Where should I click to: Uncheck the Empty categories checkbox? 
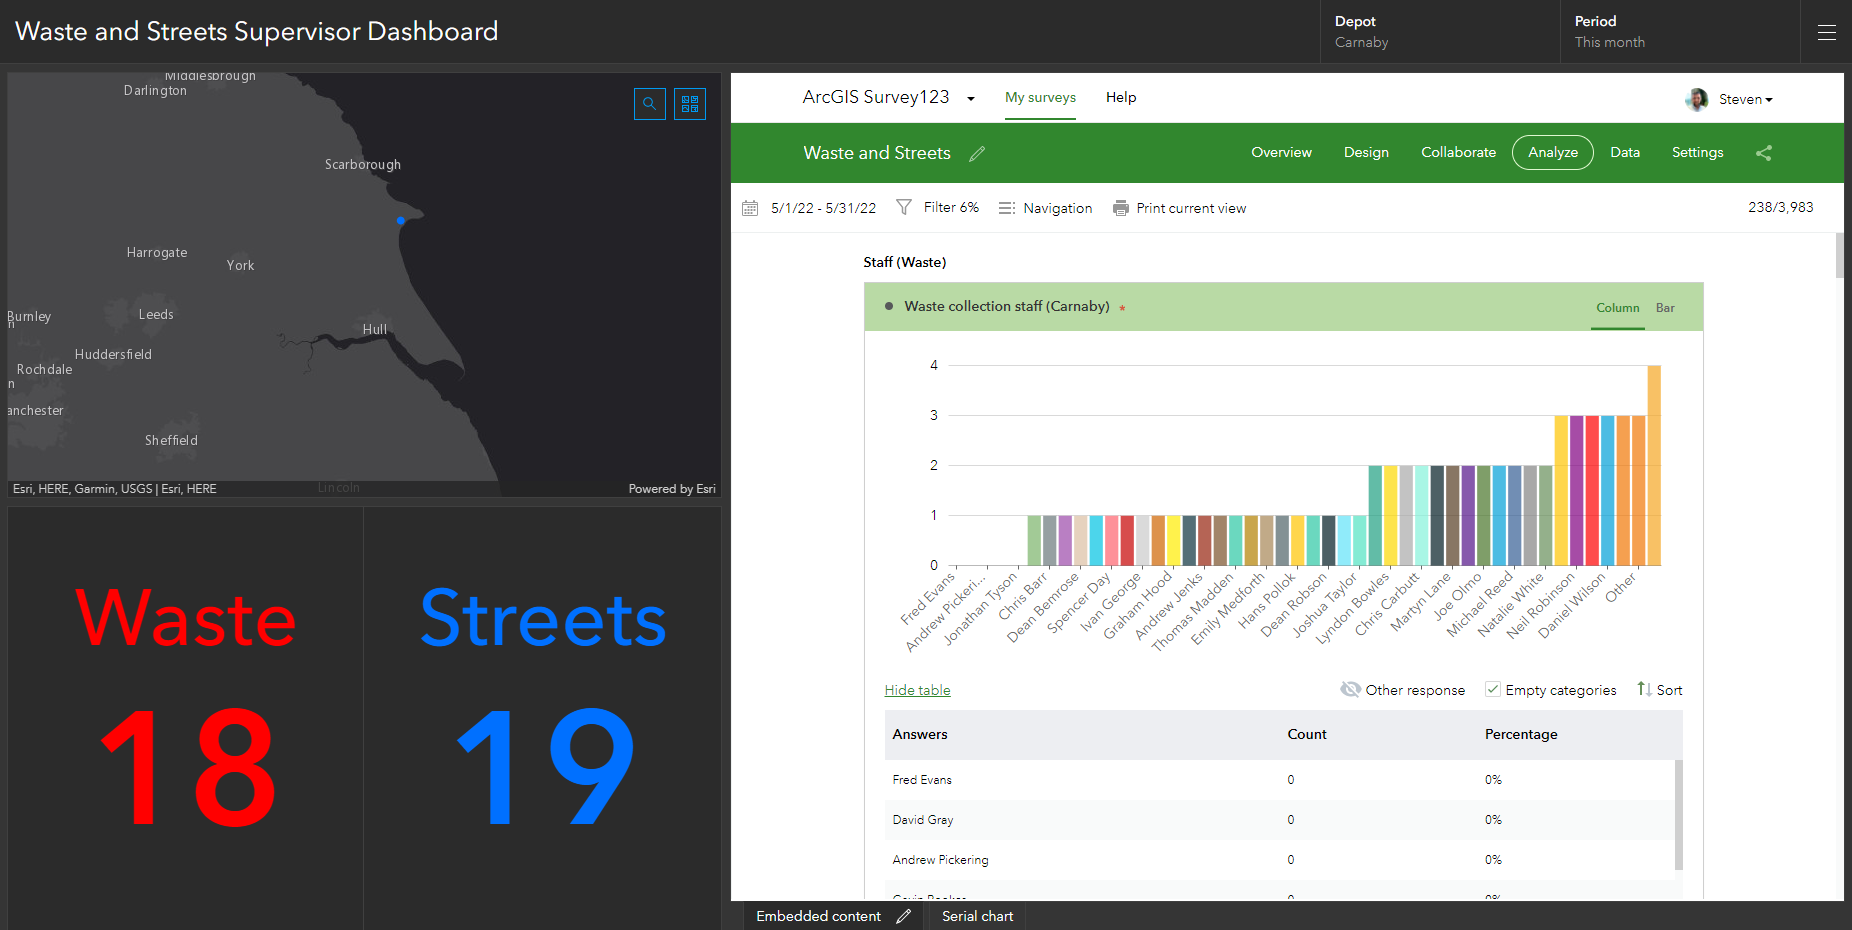point(1493,689)
